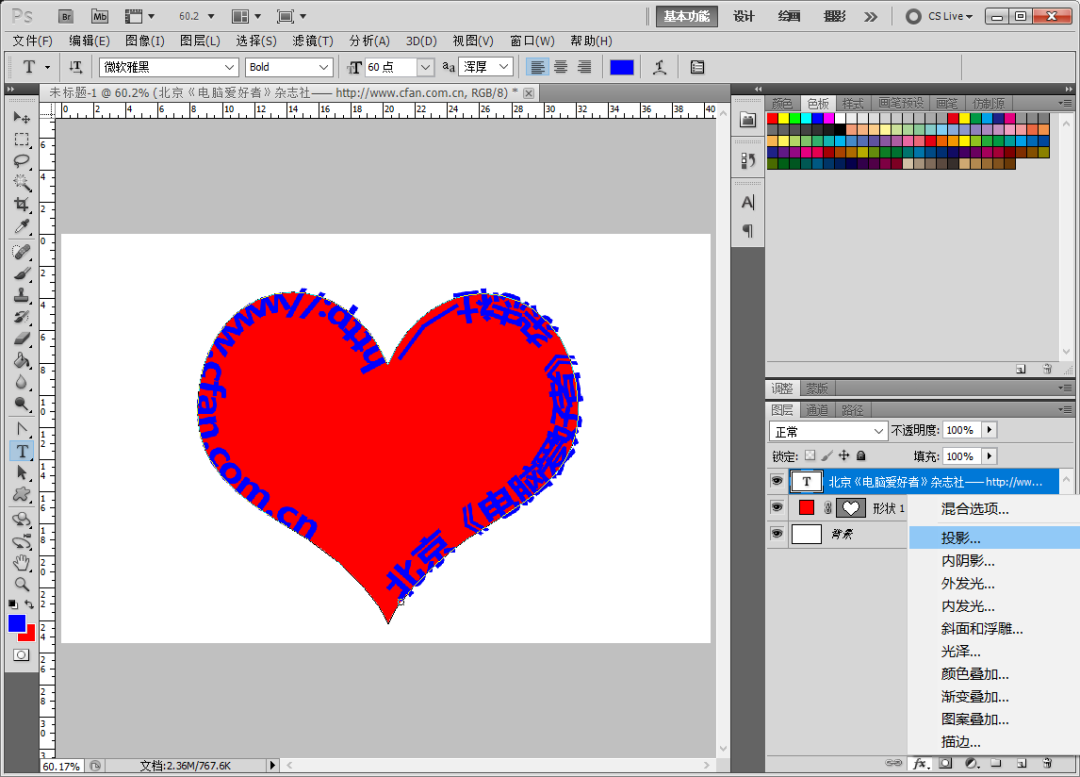Select the Rectangular Marquee tool

21,140
